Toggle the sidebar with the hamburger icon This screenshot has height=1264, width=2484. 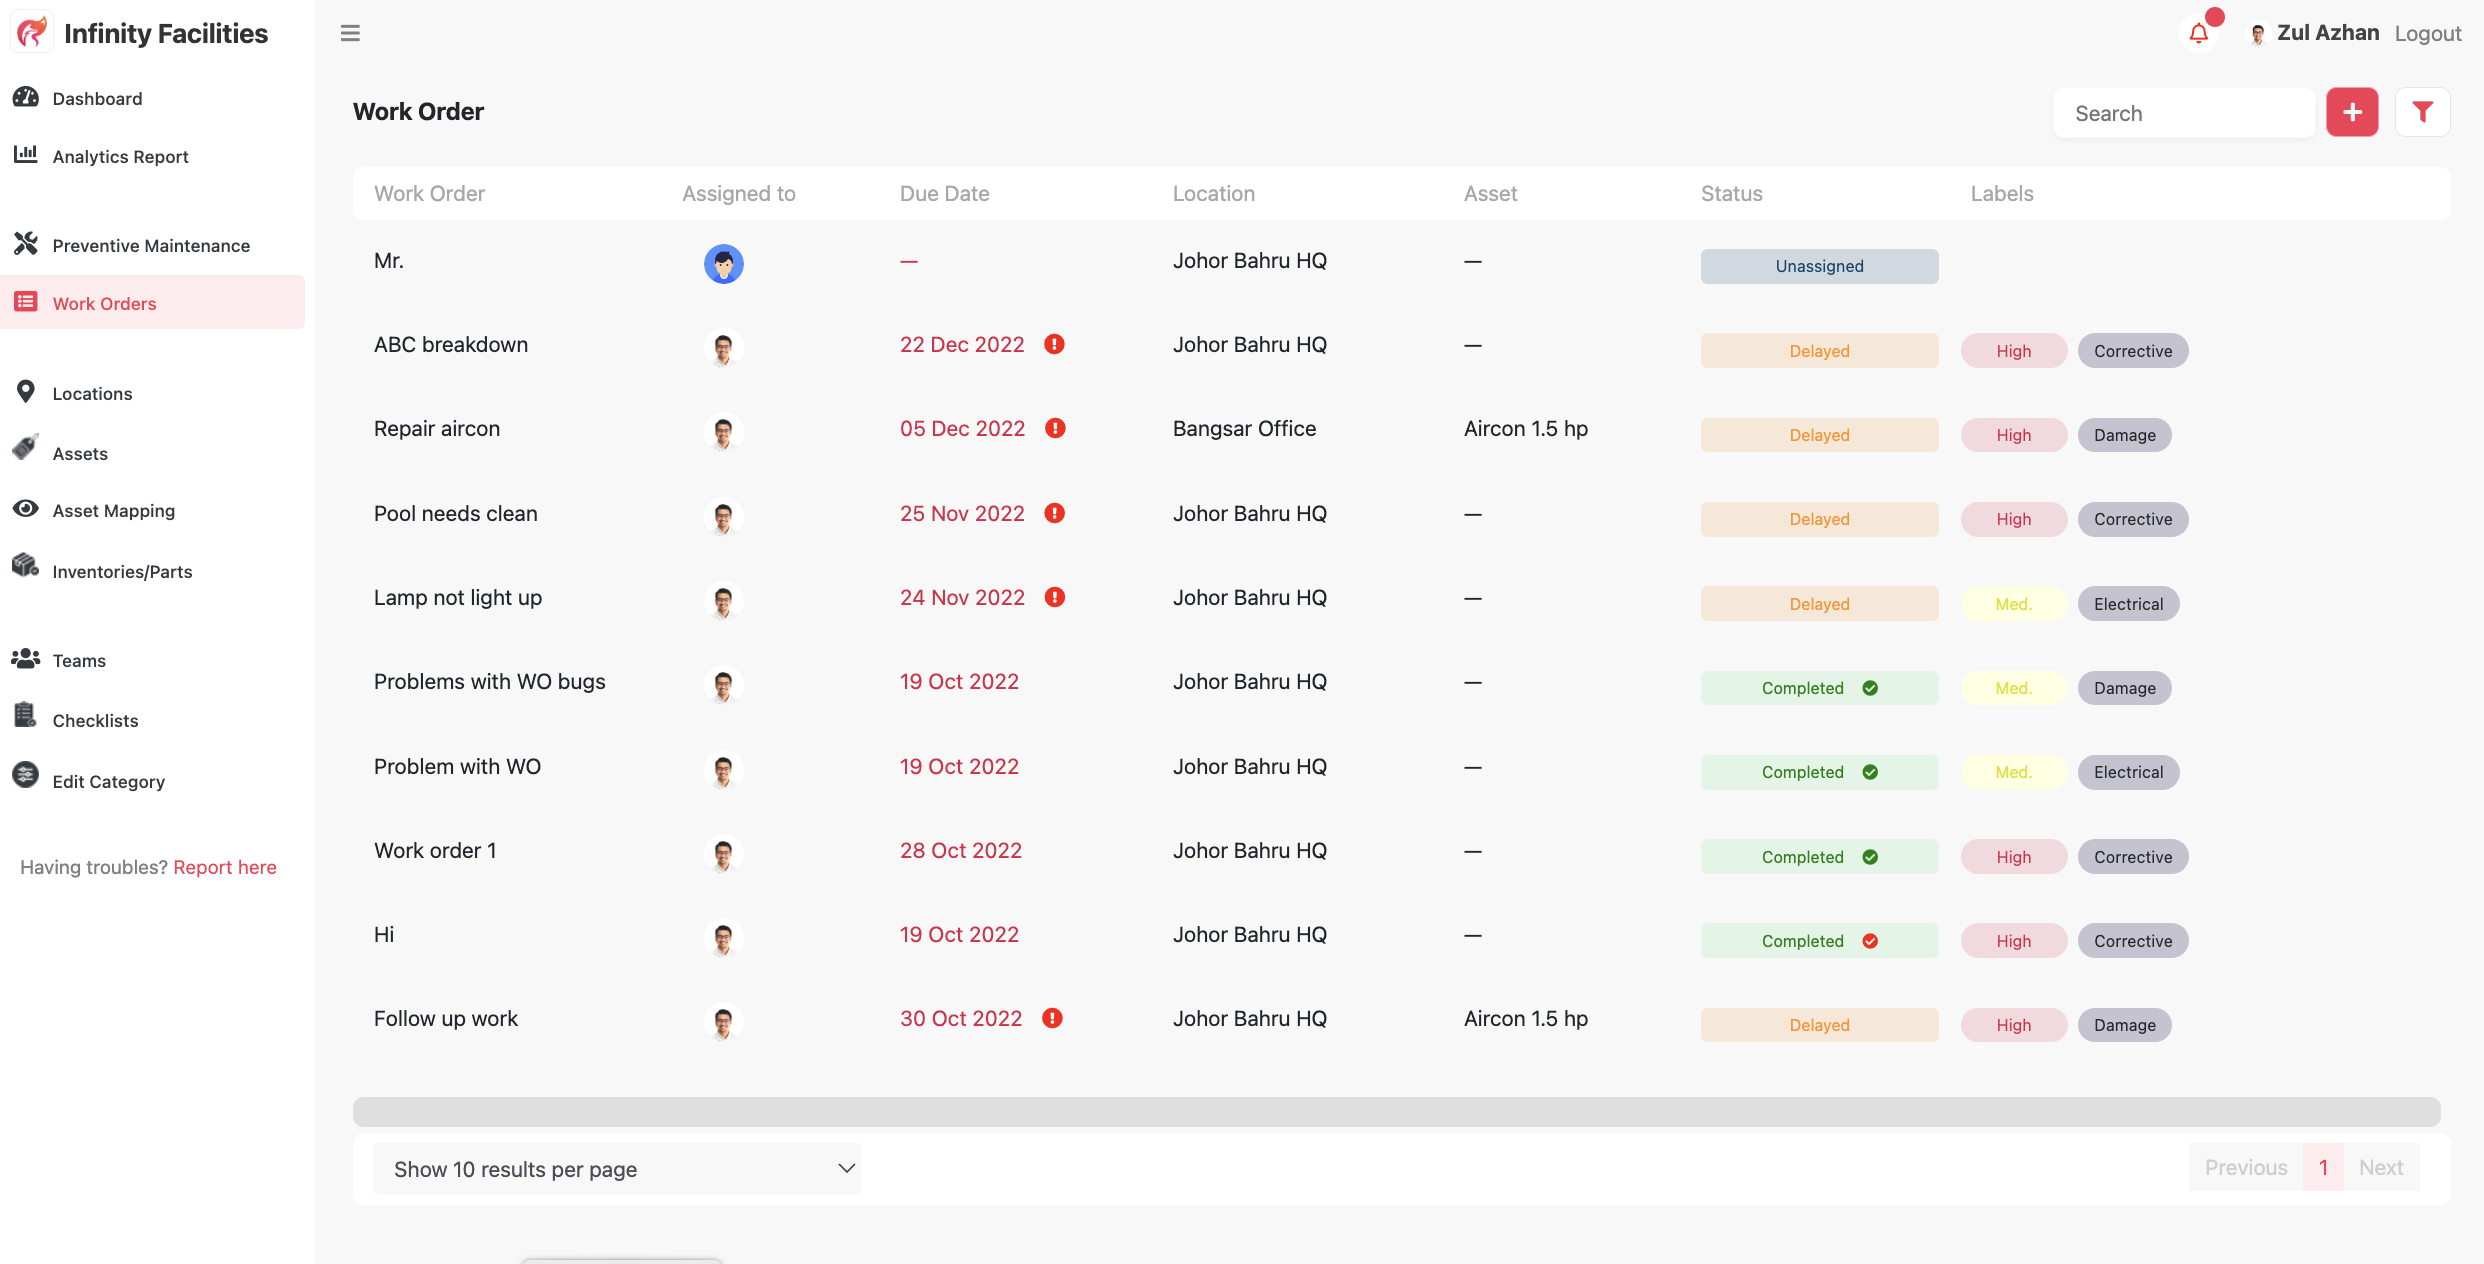(x=349, y=33)
